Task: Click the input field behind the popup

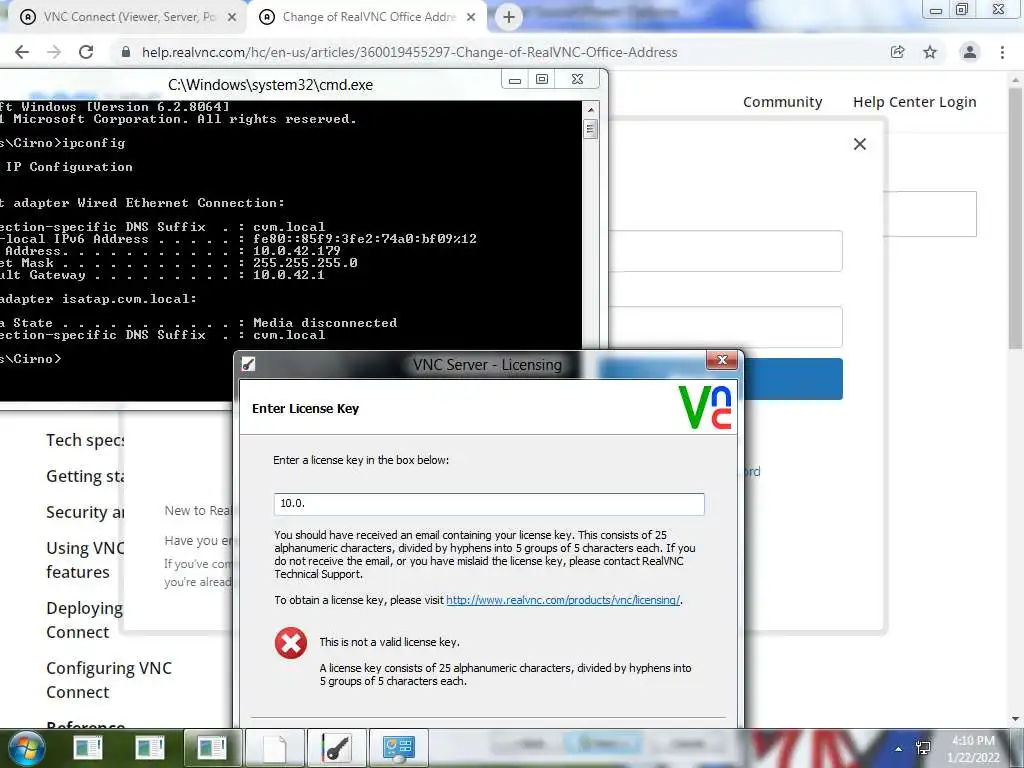Action: [930, 214]
